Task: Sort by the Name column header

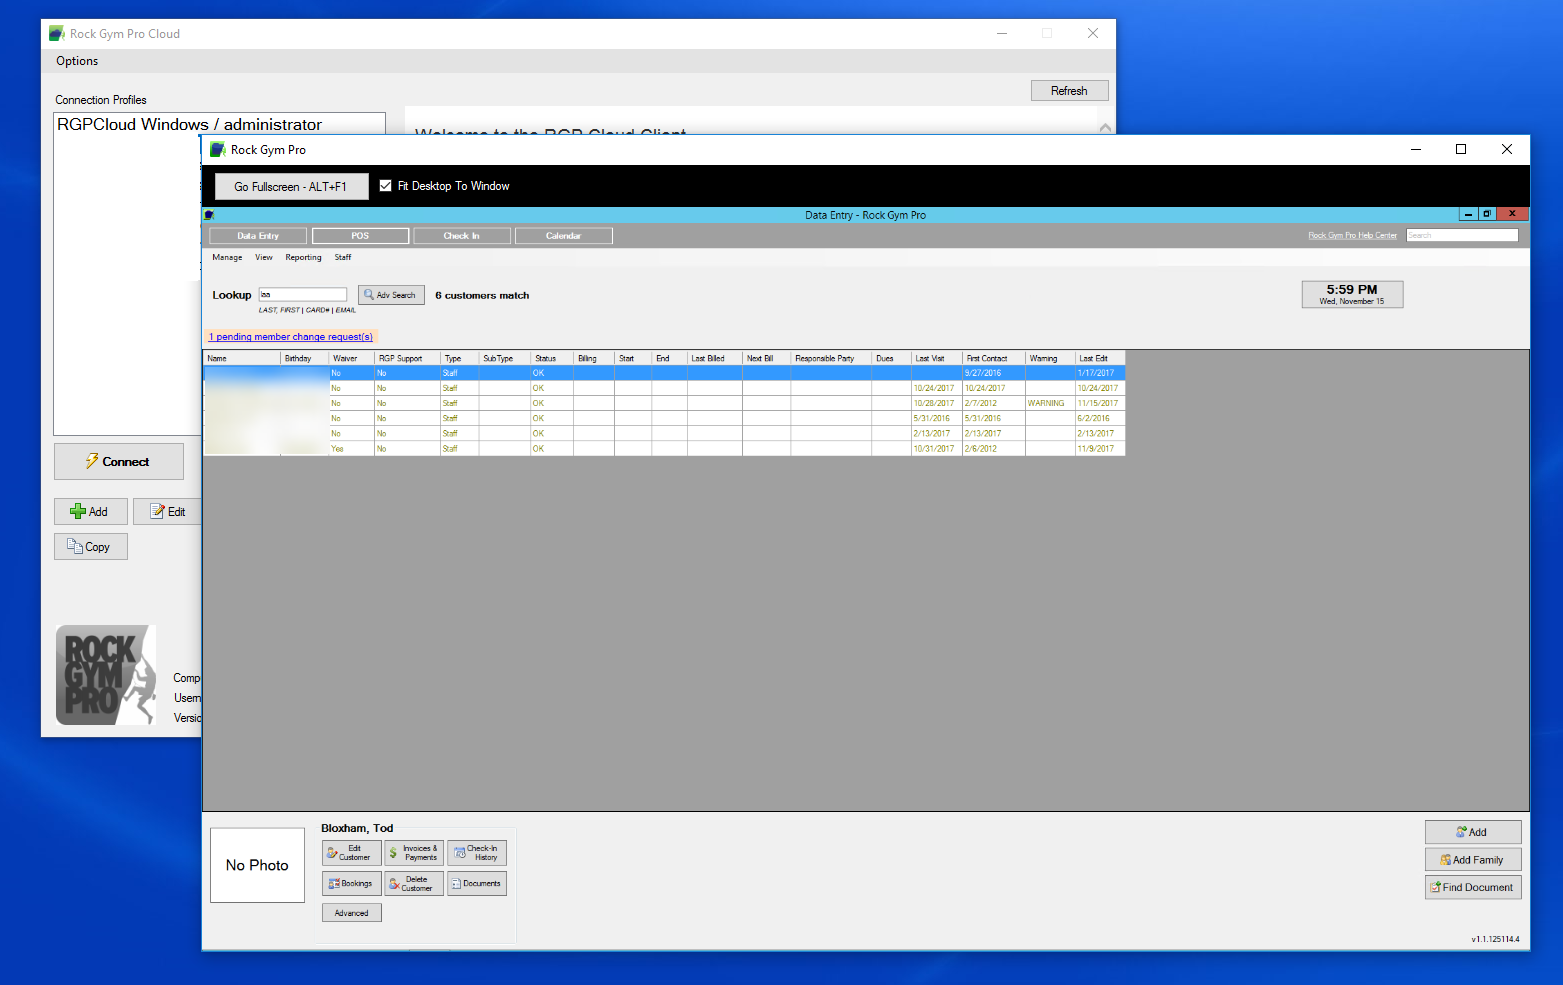Action: (x=242, y=358)
